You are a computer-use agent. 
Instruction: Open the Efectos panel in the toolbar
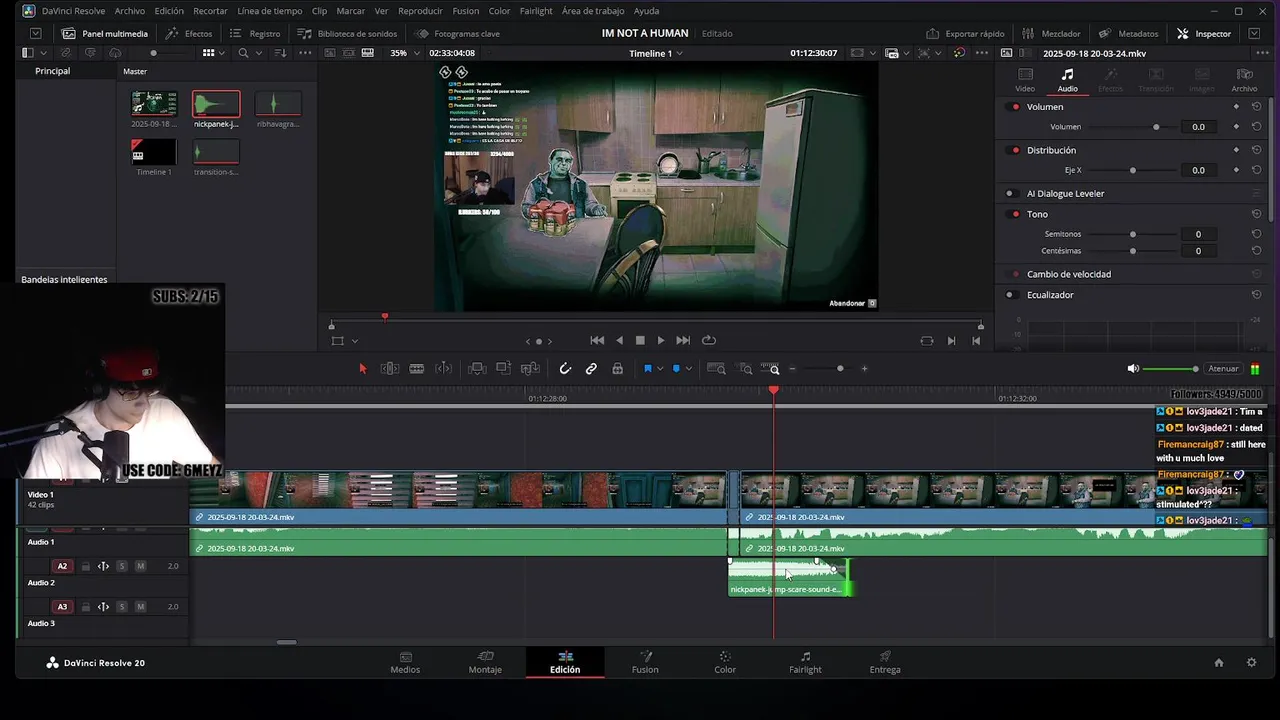(x=189, y=33)
